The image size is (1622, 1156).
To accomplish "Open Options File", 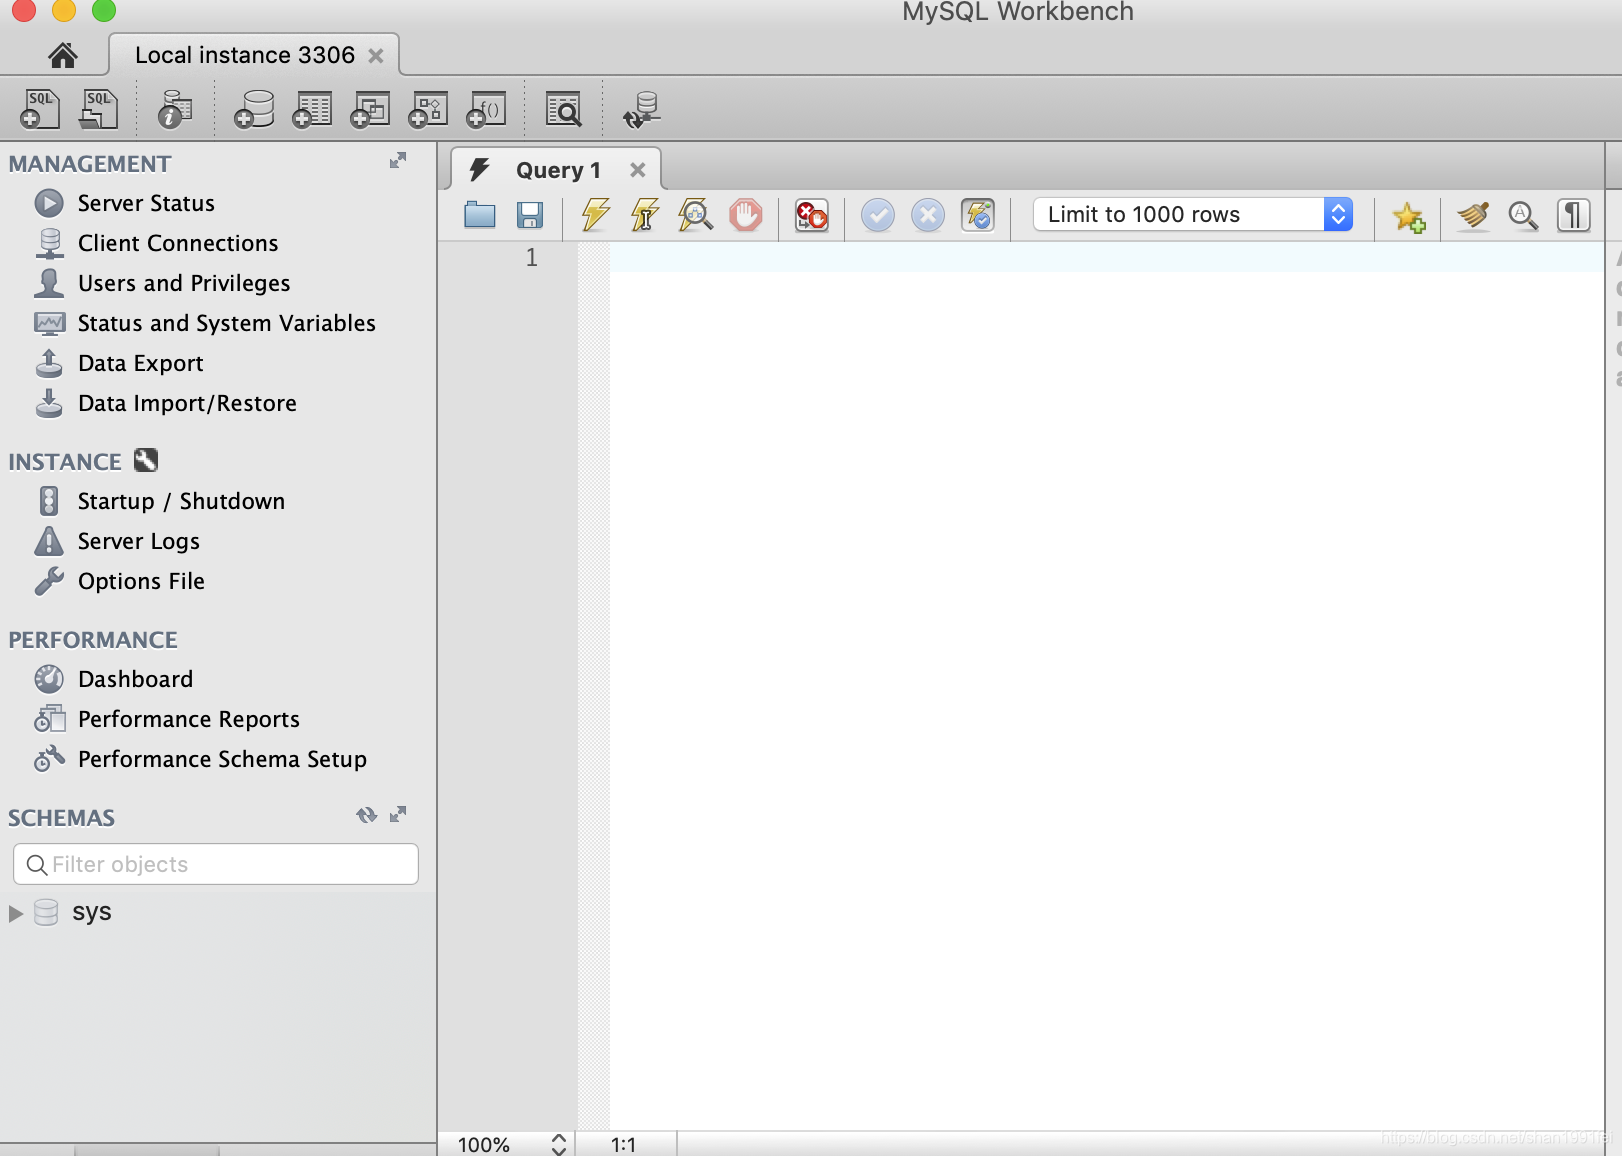I will coord(141,581).
